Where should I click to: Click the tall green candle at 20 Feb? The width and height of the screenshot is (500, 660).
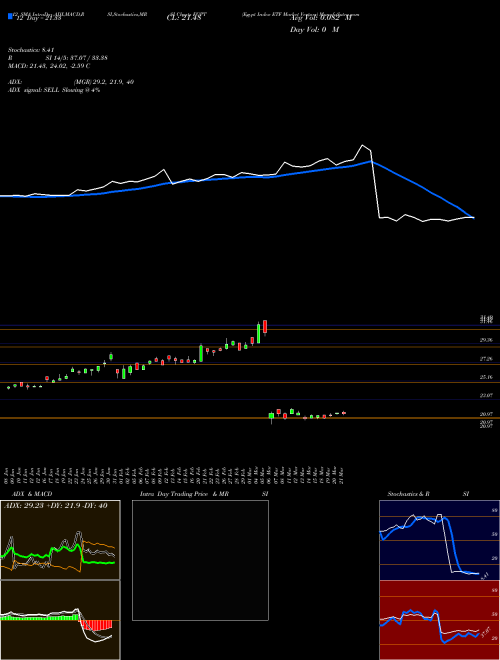tap(201, 353)
